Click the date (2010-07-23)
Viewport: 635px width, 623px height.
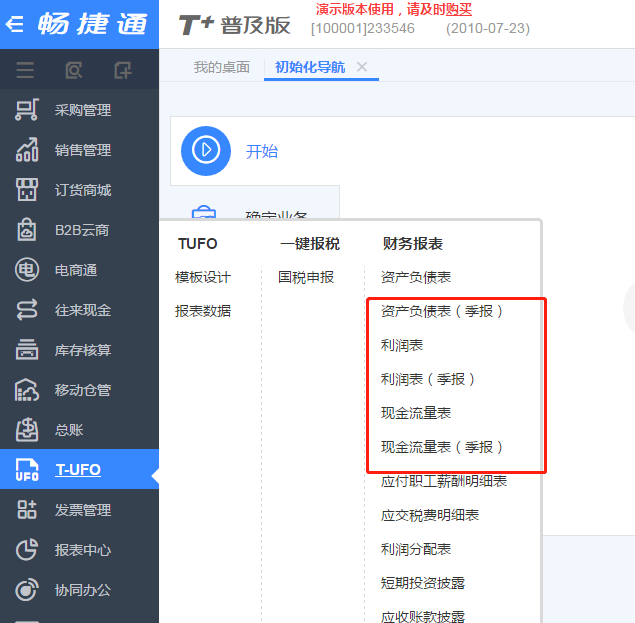point(488,28)
